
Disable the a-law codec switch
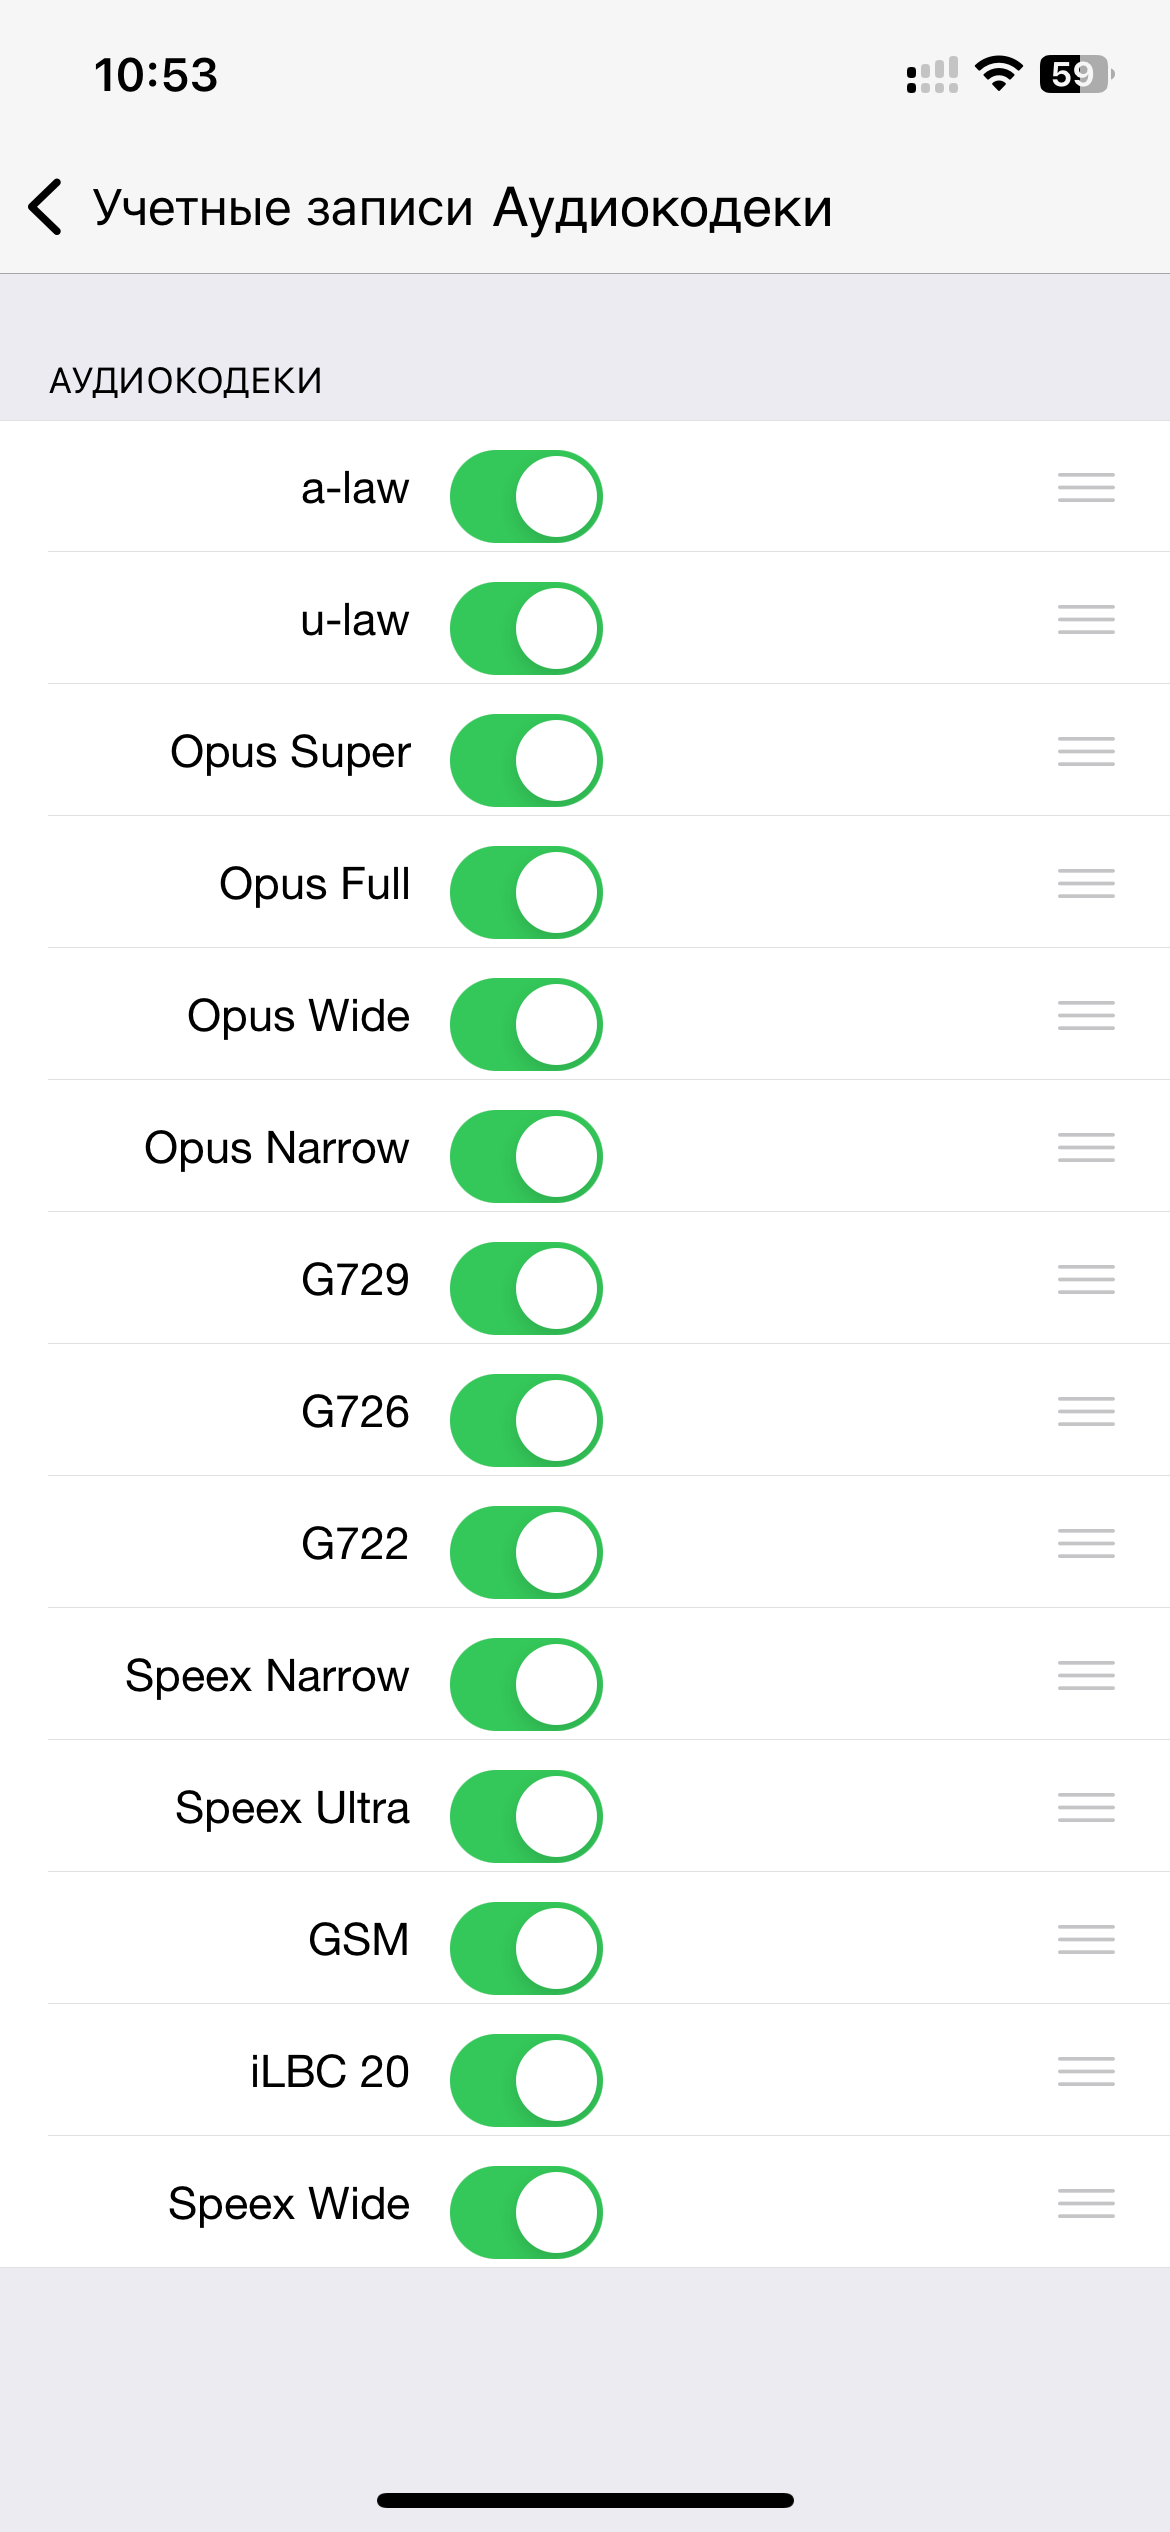526,496
